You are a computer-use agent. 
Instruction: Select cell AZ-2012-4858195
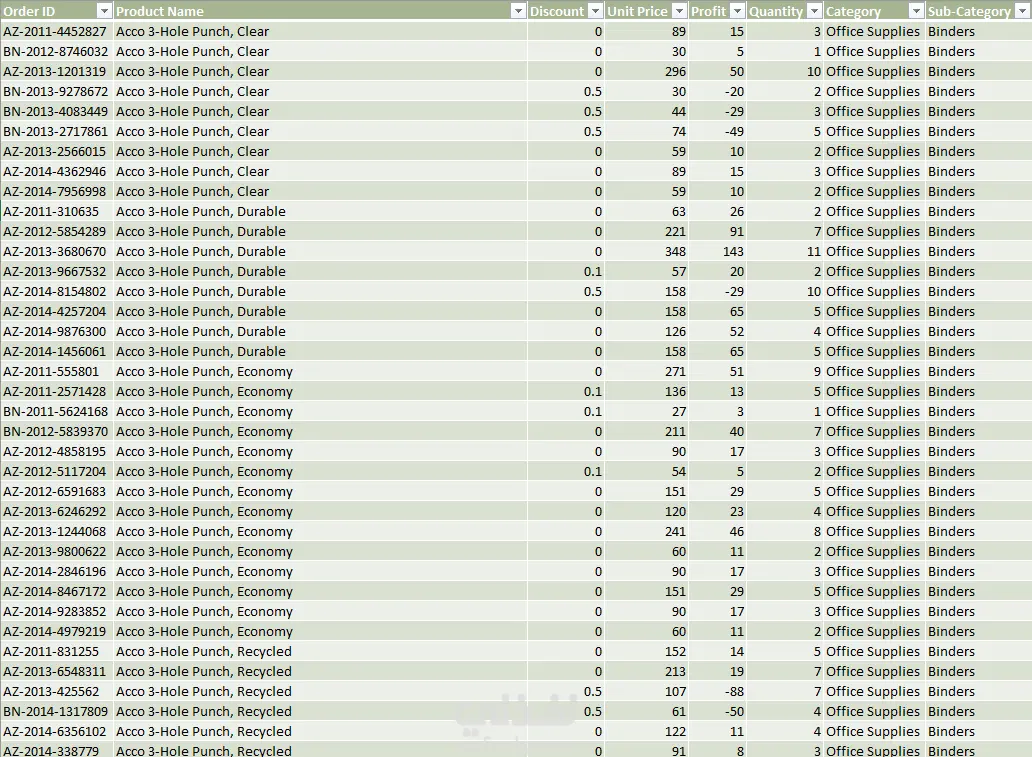(55, 452)
